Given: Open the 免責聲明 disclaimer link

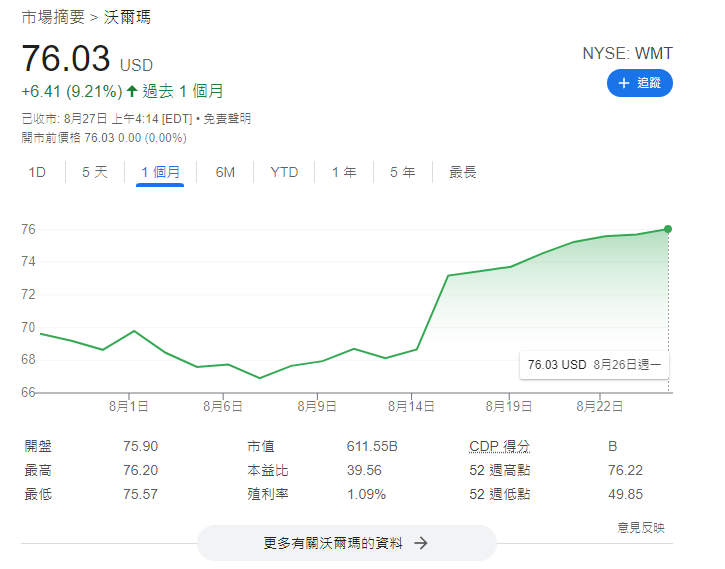Looking at the screenshot, I should point(227,119).
